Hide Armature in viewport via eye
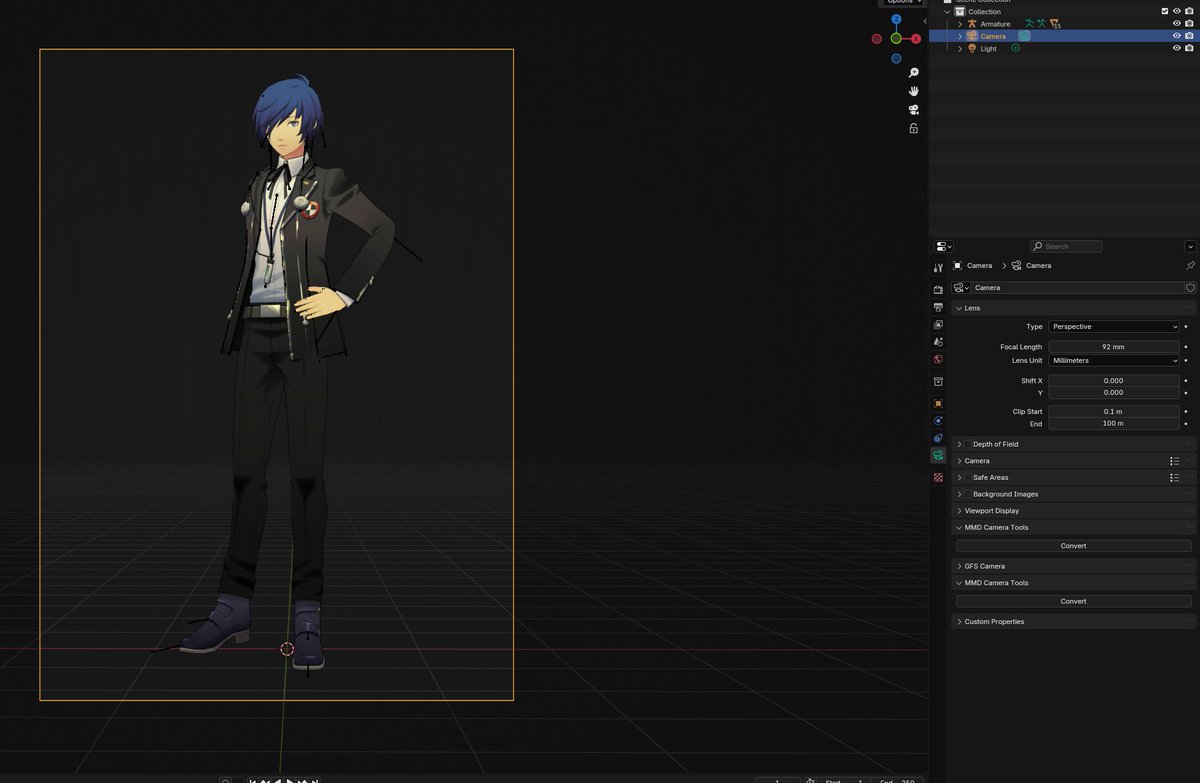The width and height of the screenshot is (1200, 783). click(x=1177, y=23)
